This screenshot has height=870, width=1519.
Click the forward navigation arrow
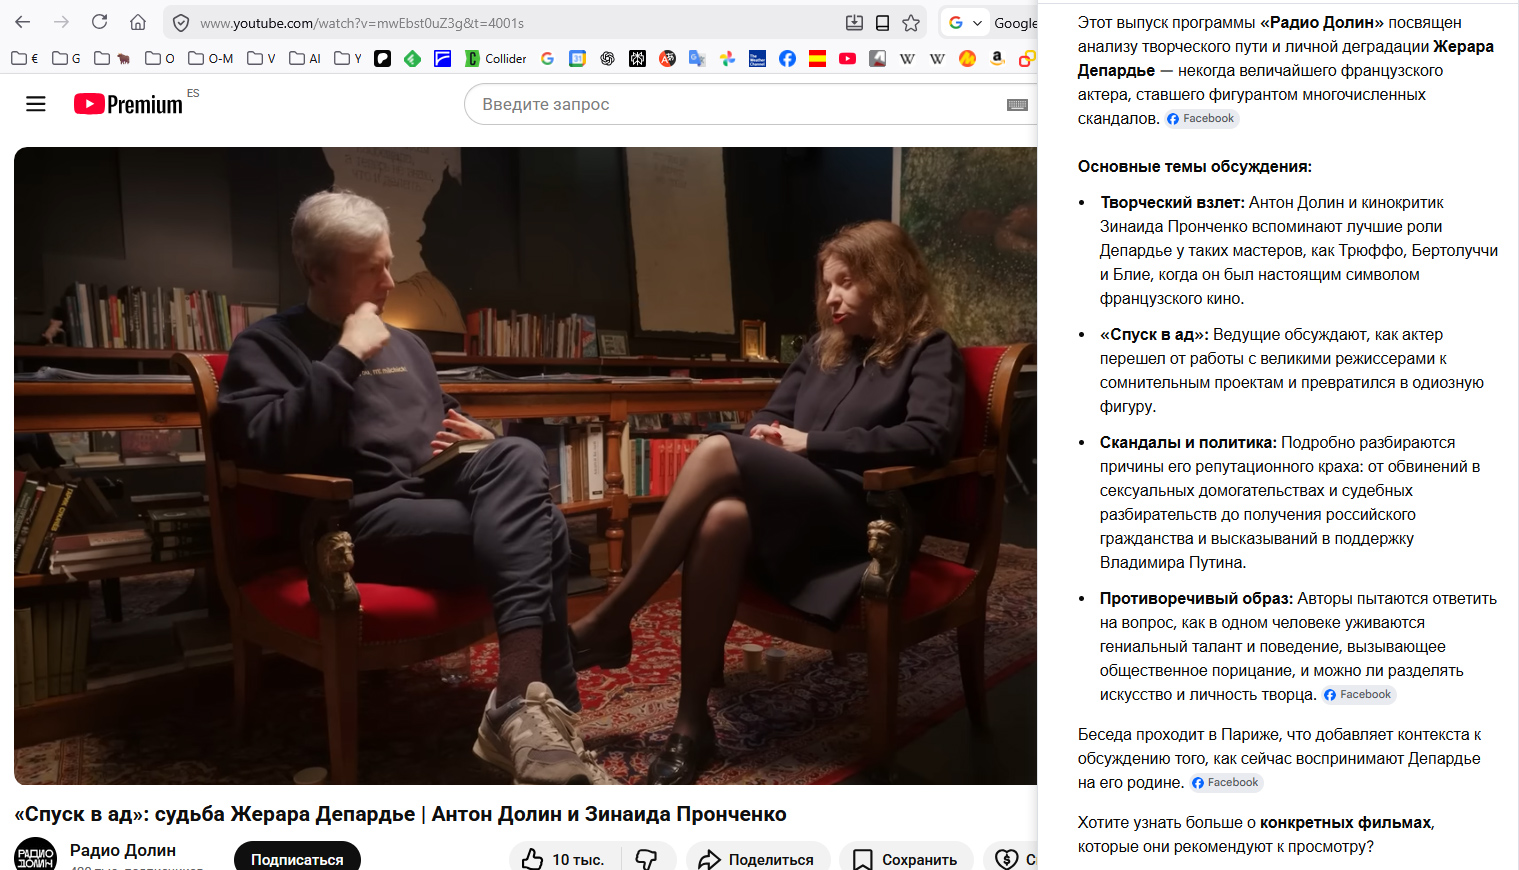tap(61, 22)
